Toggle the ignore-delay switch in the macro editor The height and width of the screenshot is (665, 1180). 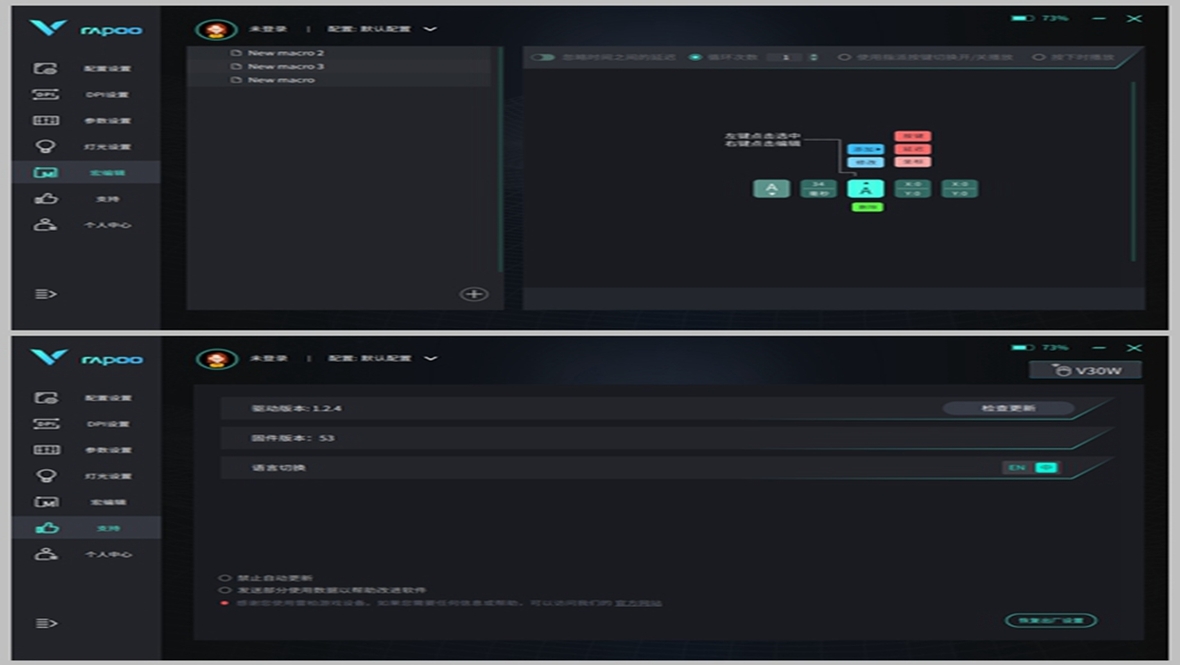543,57
